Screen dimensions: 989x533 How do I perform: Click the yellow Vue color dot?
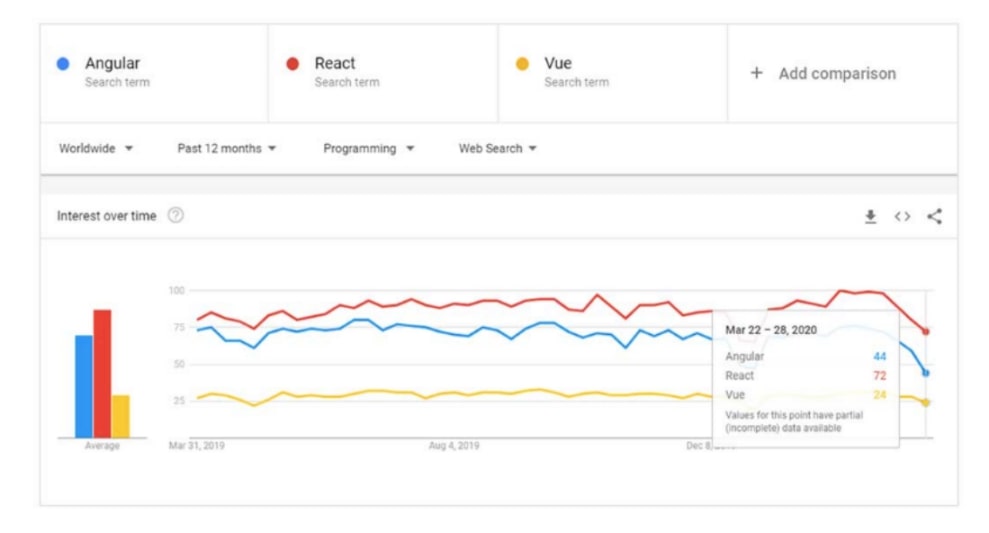(522, 64)
